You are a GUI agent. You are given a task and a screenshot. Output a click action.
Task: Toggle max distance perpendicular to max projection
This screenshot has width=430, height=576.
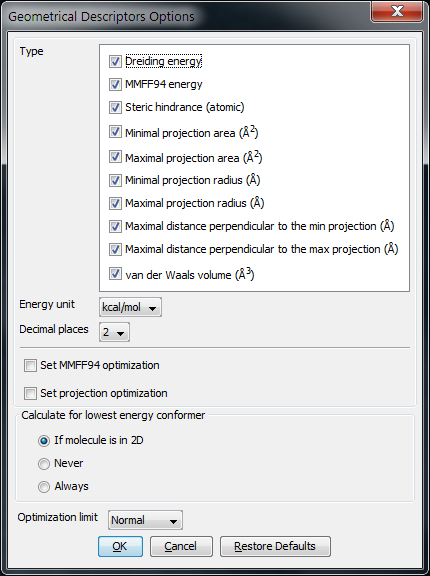pos(115,249)
